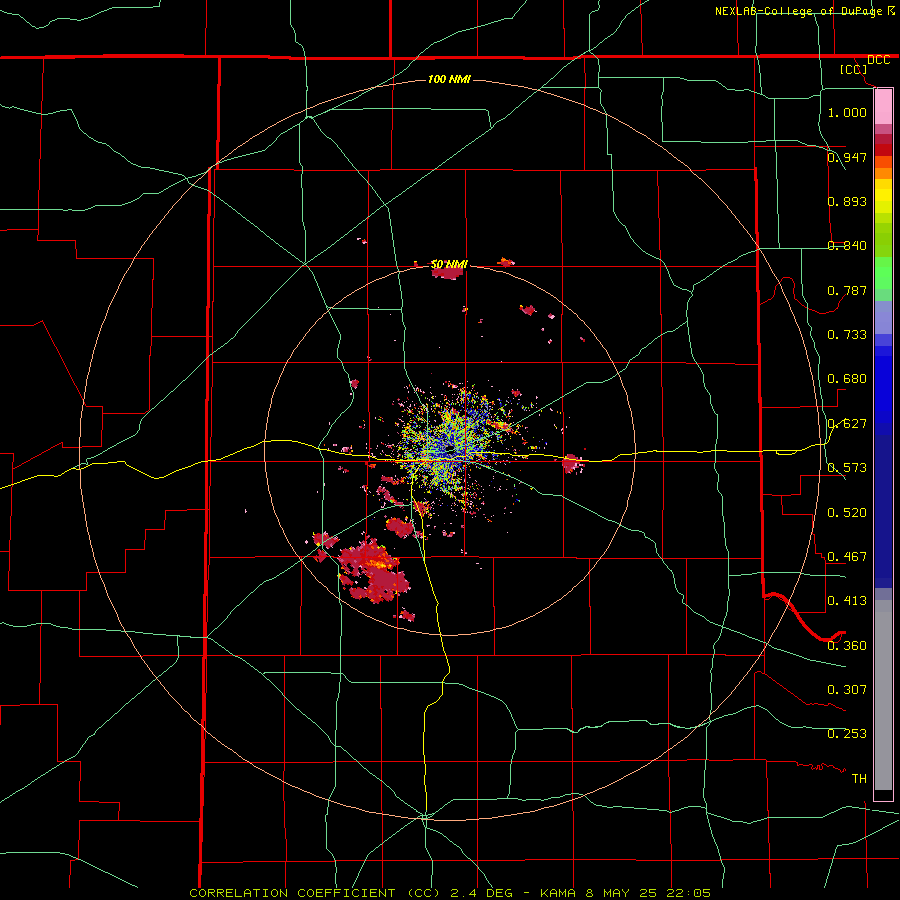Viewport: 900px width, 900px height.
Task: Click the 0.947 legend value
Action: 847,157
